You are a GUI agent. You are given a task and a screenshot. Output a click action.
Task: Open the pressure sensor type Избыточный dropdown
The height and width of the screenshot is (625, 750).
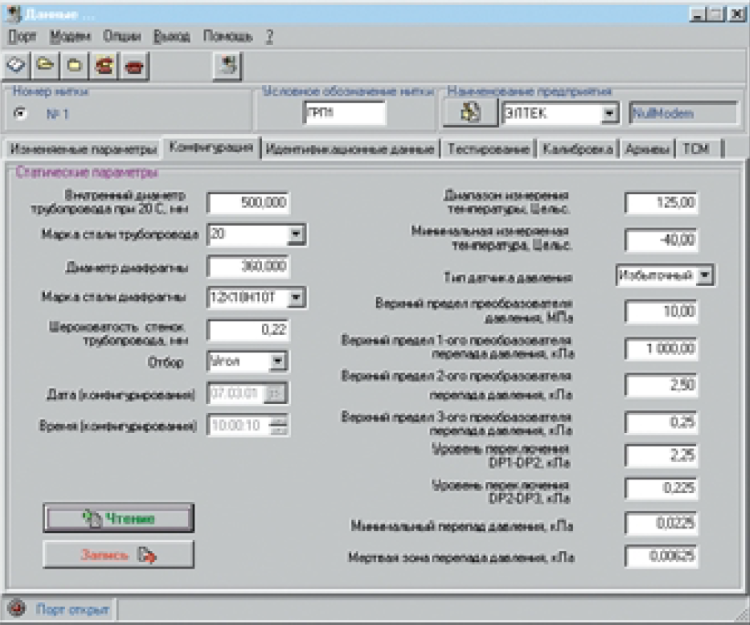click(705, 275)
